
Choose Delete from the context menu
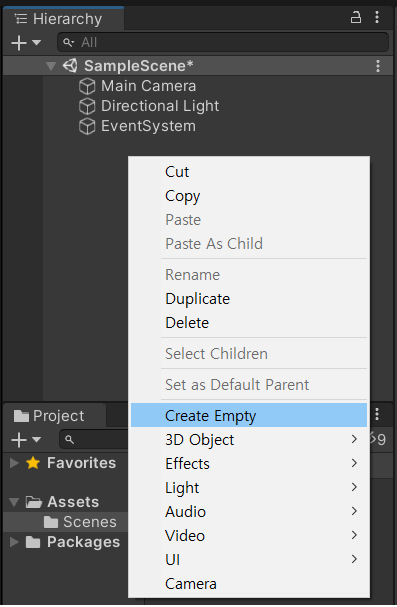pyautogui.click(x=249, y=323)
